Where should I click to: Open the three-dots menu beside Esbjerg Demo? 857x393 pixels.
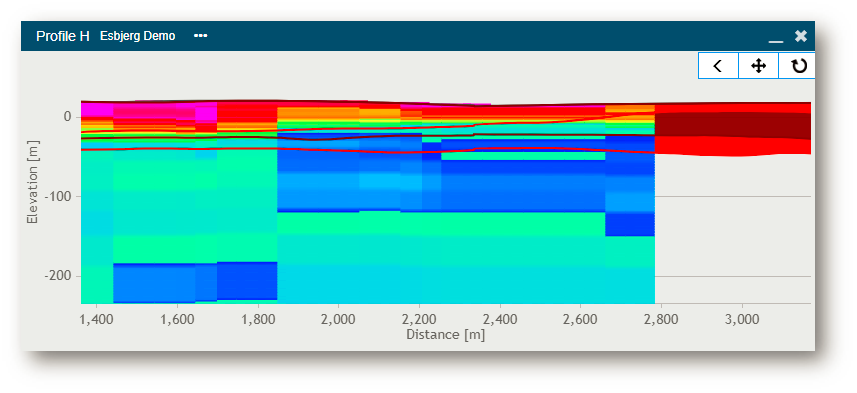[201, 36]
